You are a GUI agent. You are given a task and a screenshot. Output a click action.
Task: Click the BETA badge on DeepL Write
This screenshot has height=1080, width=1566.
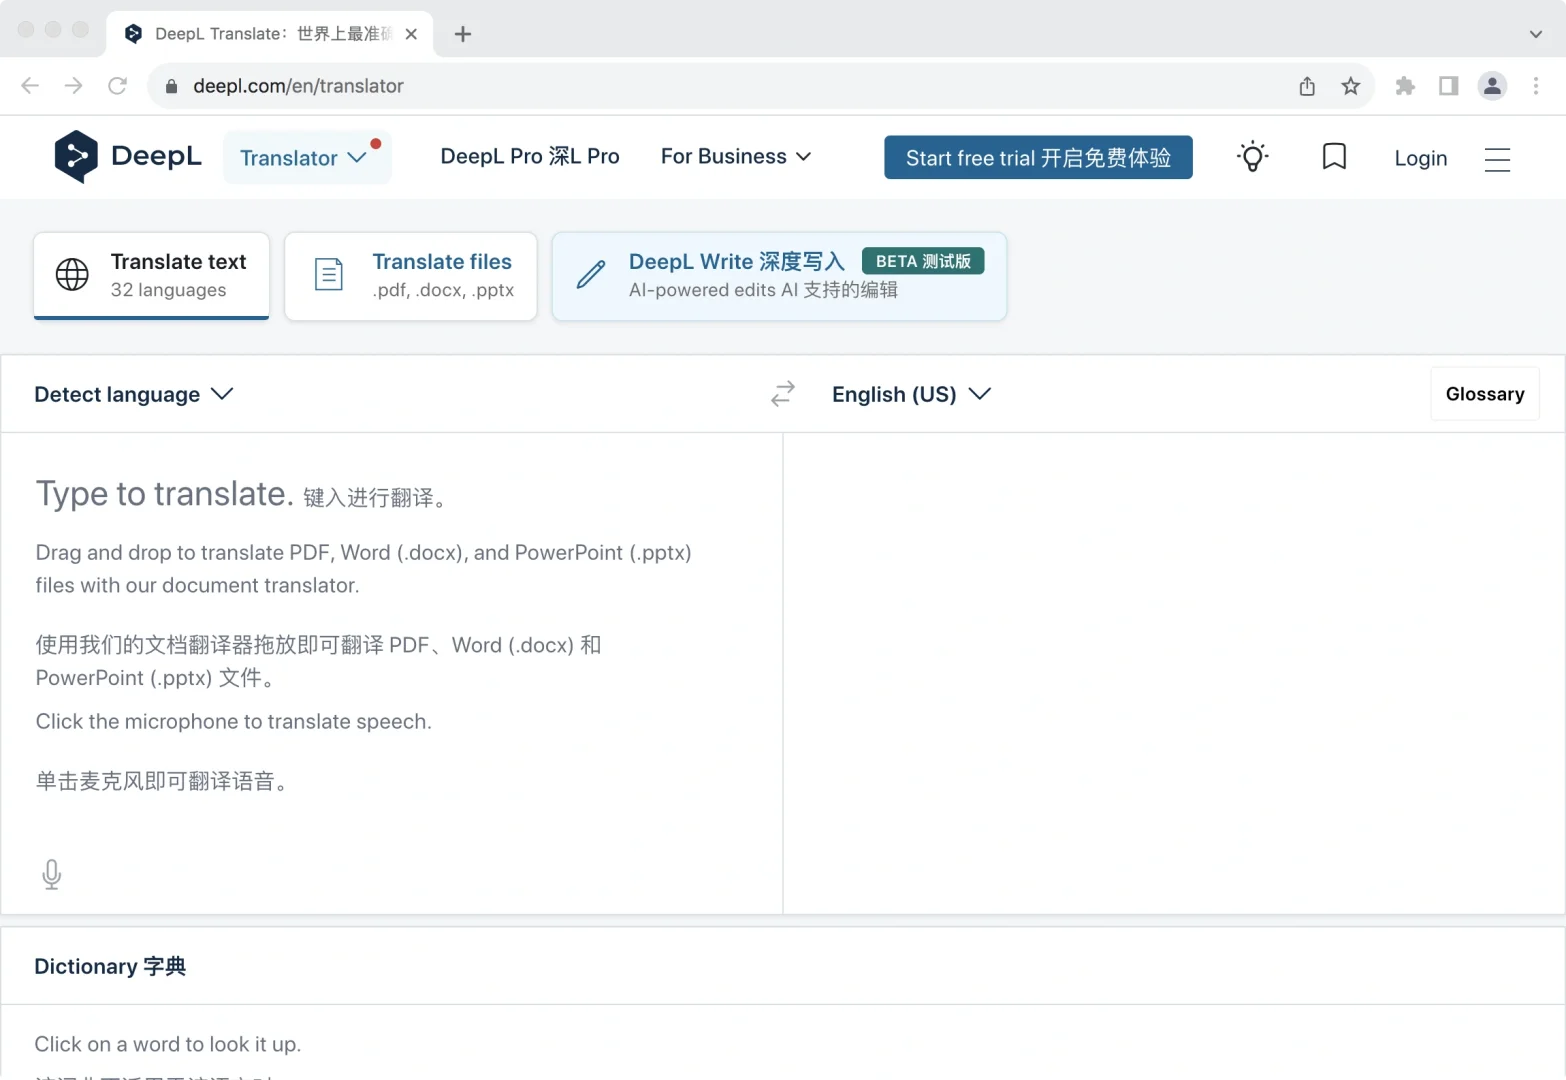click(x=923, y=261)
